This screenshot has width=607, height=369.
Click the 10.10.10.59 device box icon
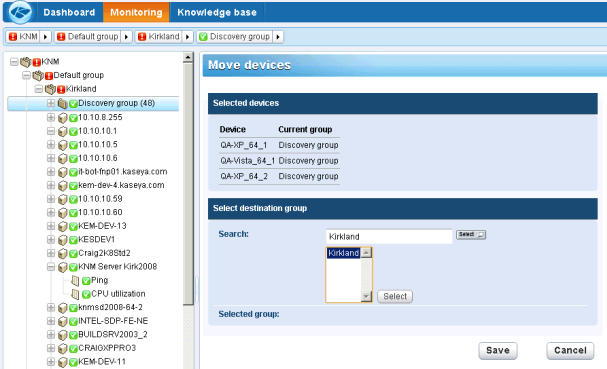(62, 199)
